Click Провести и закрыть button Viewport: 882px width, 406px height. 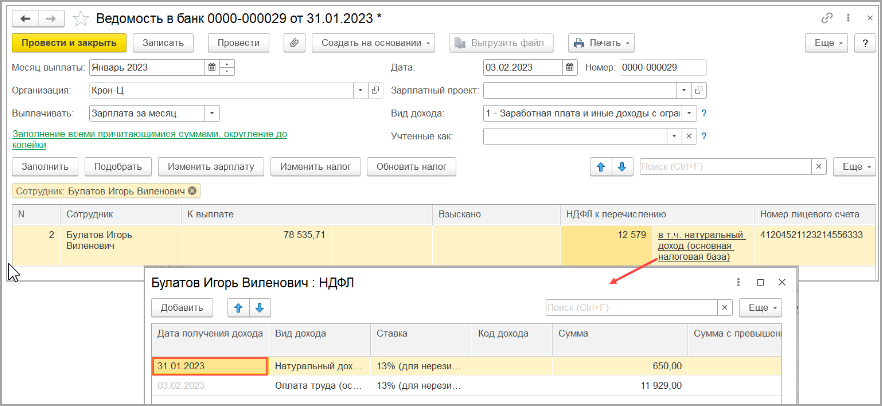point(69,43)
